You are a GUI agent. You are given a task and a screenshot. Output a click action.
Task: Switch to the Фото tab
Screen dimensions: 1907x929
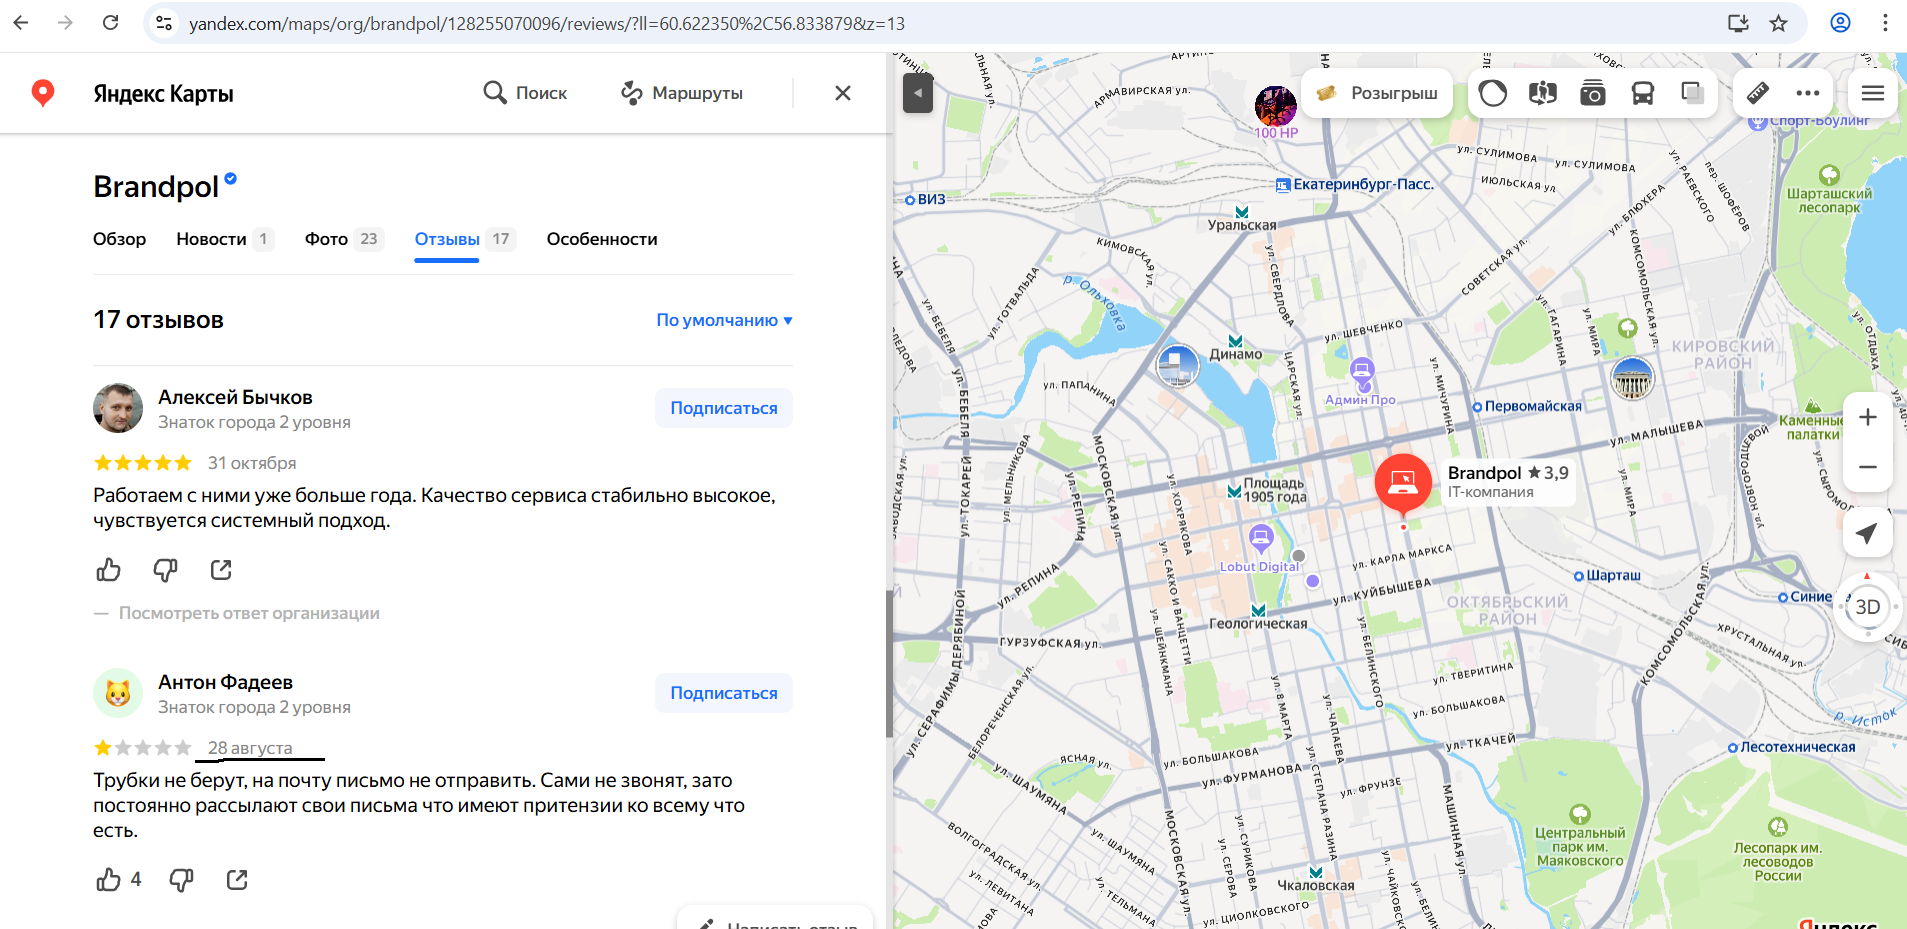tap(326, 239)
